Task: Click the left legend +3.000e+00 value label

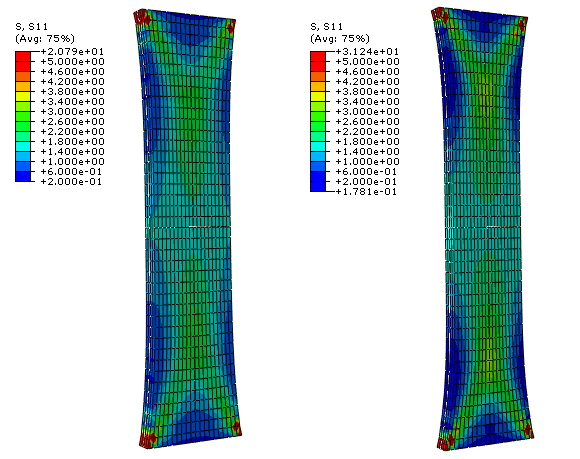Action: coord(72,112)
